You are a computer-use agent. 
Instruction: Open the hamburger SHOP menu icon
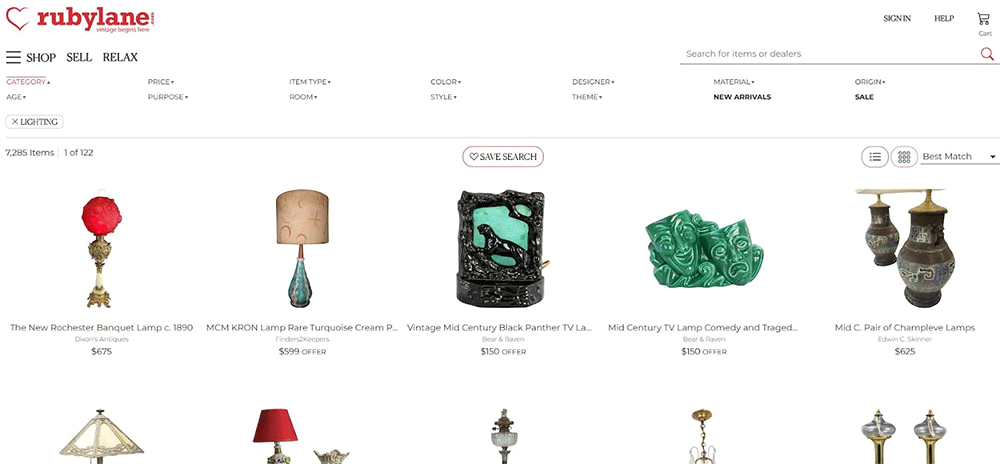[13, 57]
